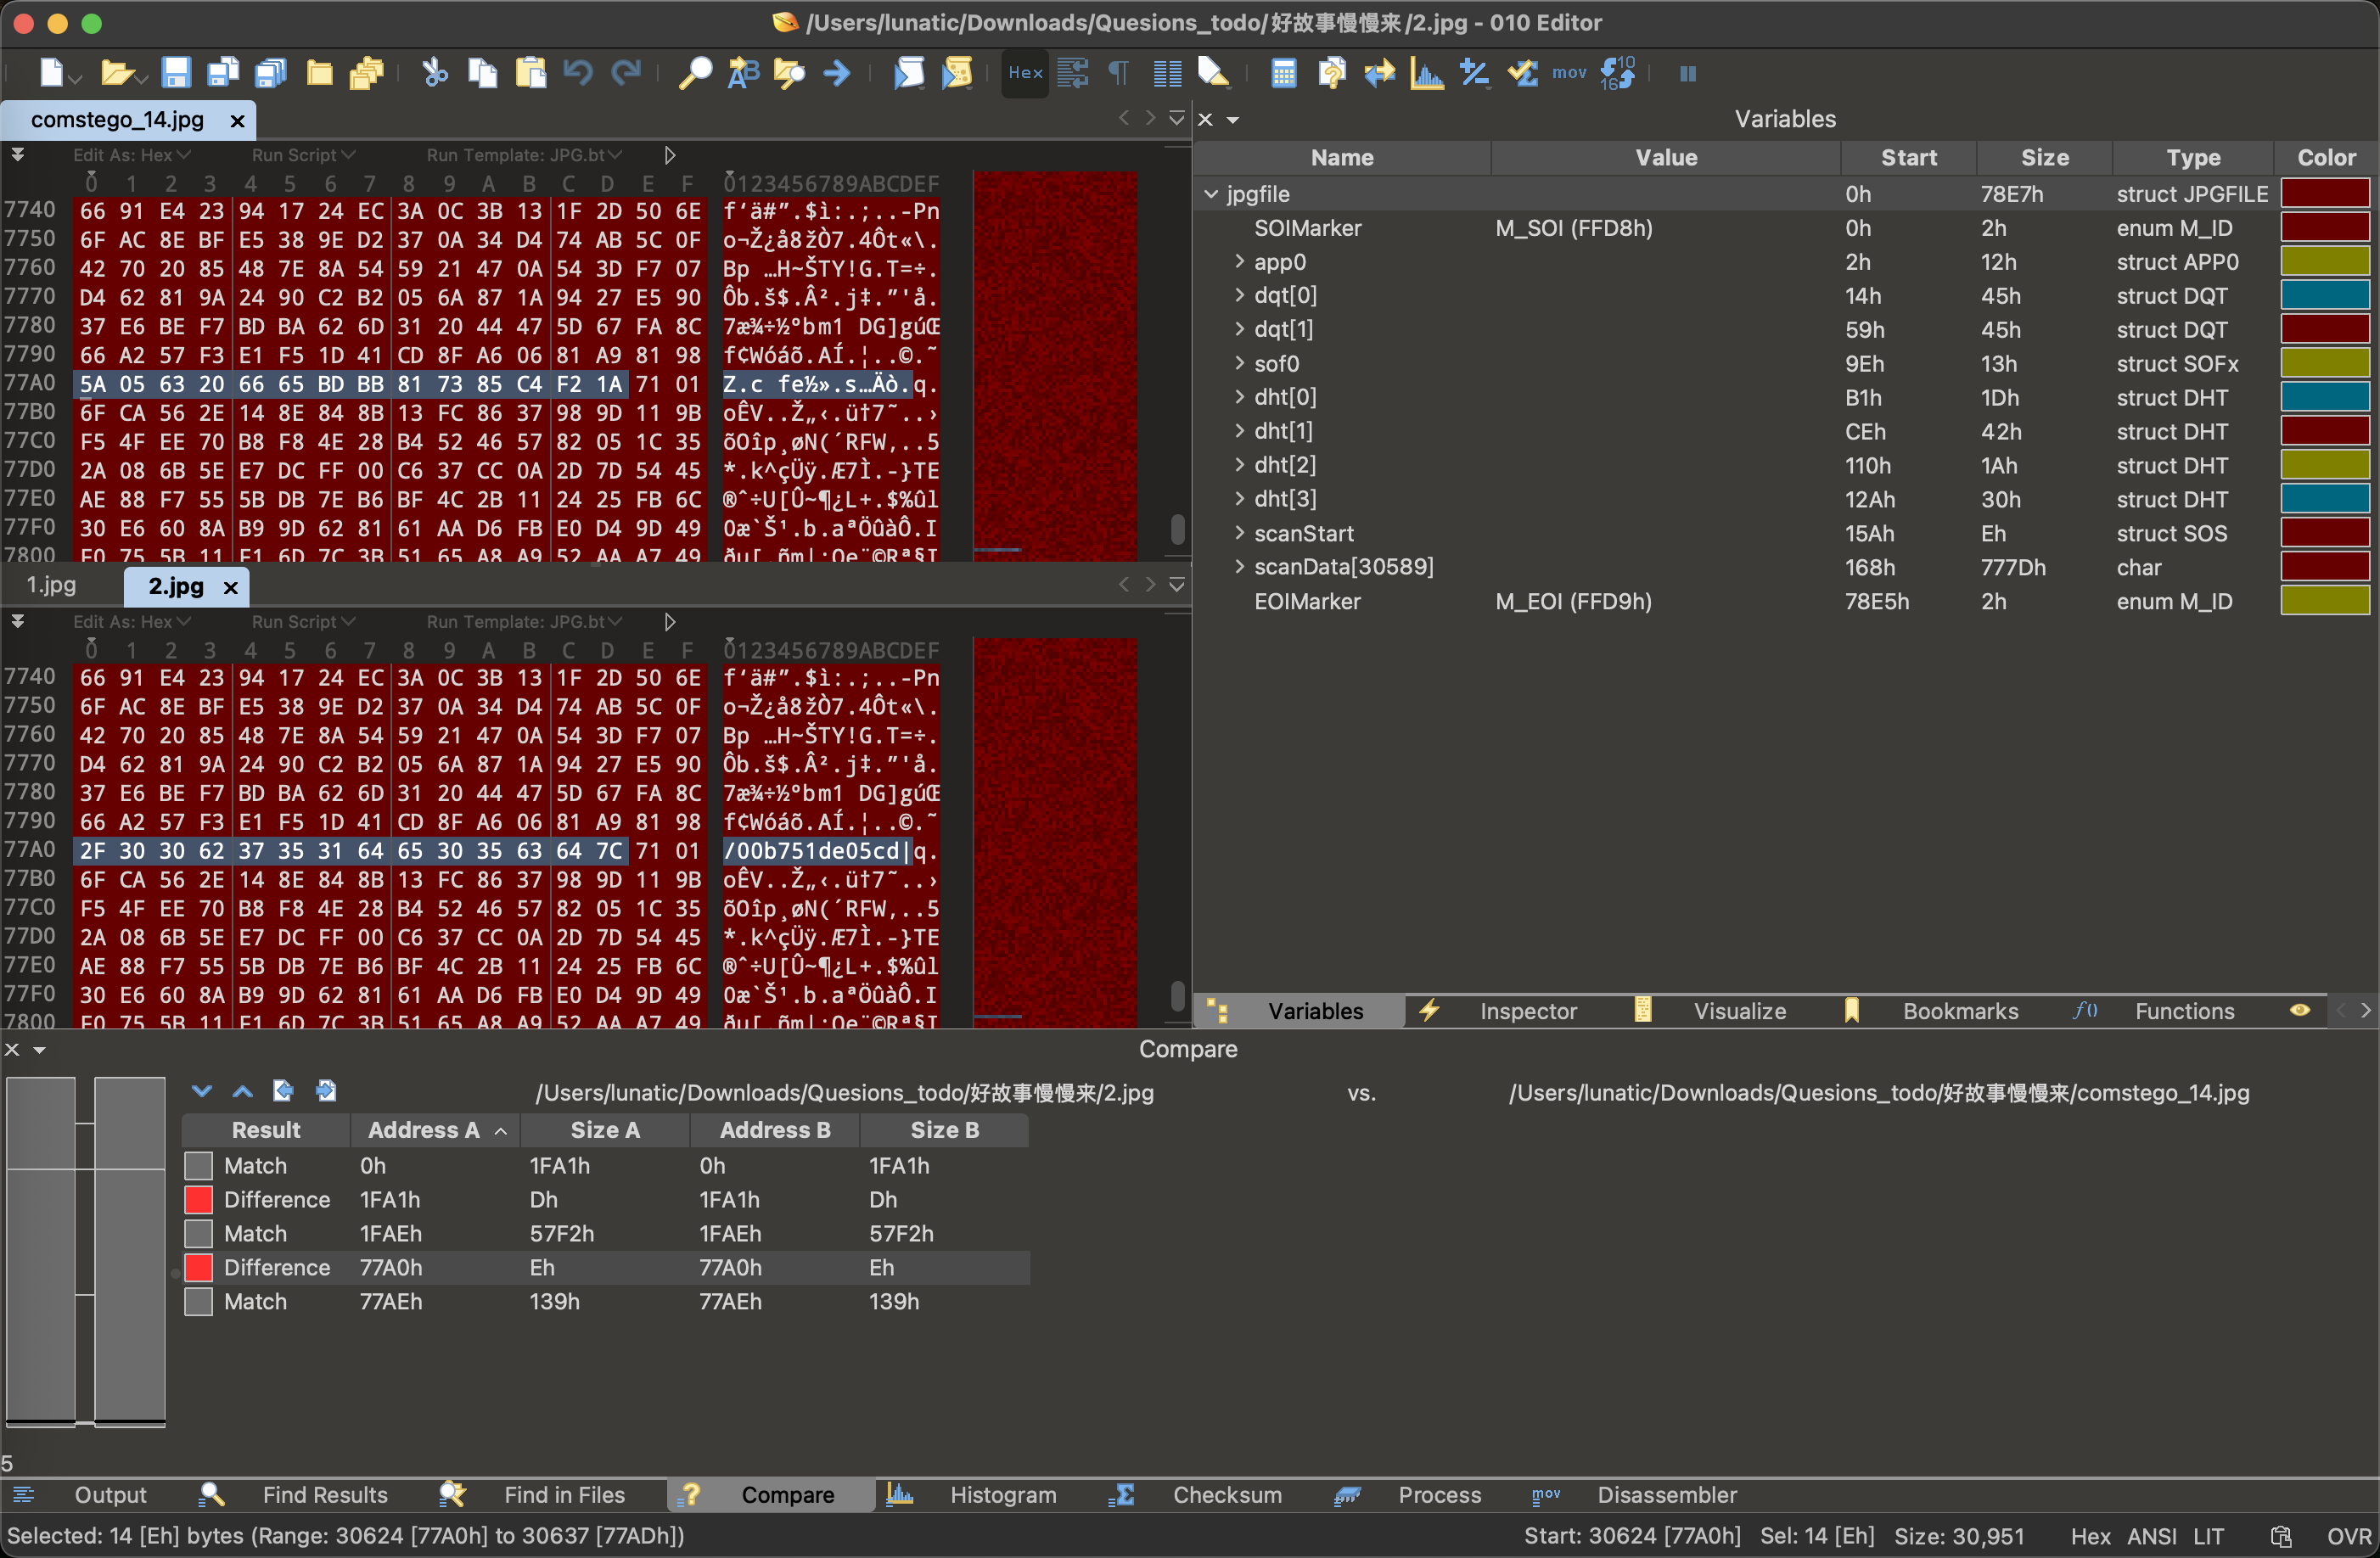Click the Save file icon
Image resolution: width=2380 pixels, height=1558 pixels.
(176, 73)
